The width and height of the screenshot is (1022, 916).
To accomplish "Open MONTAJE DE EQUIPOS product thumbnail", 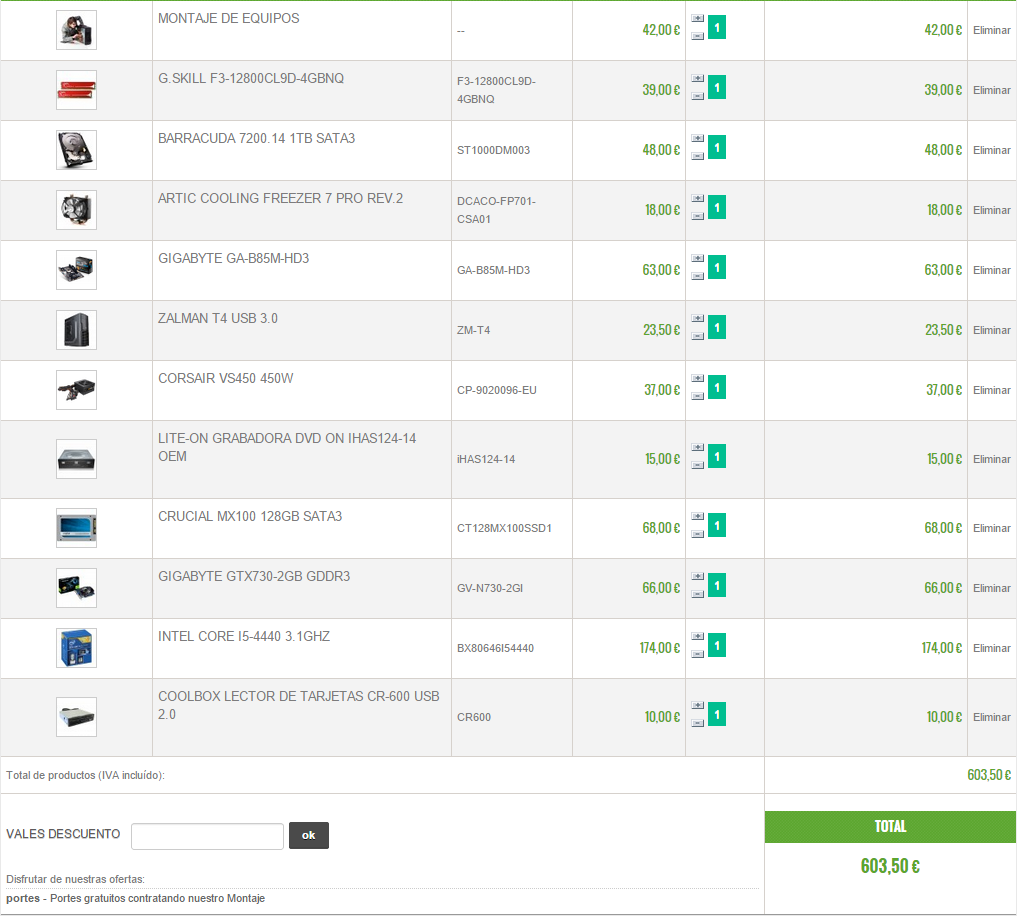I will pos(76,30).
